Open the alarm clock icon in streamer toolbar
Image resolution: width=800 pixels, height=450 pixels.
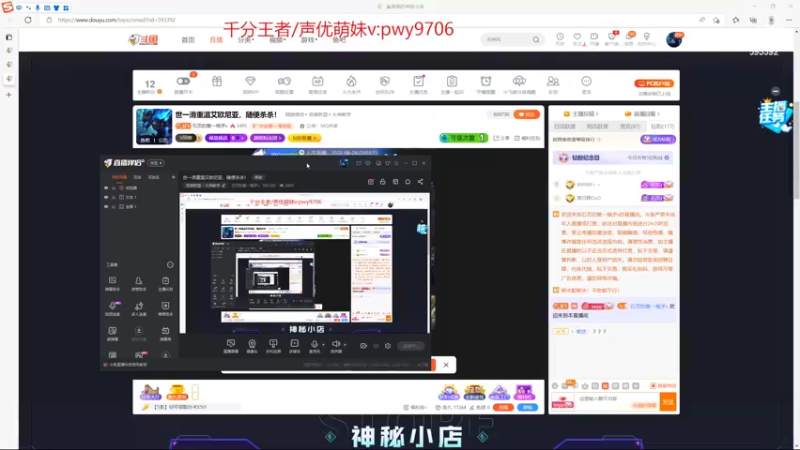(x=486, y=82)
